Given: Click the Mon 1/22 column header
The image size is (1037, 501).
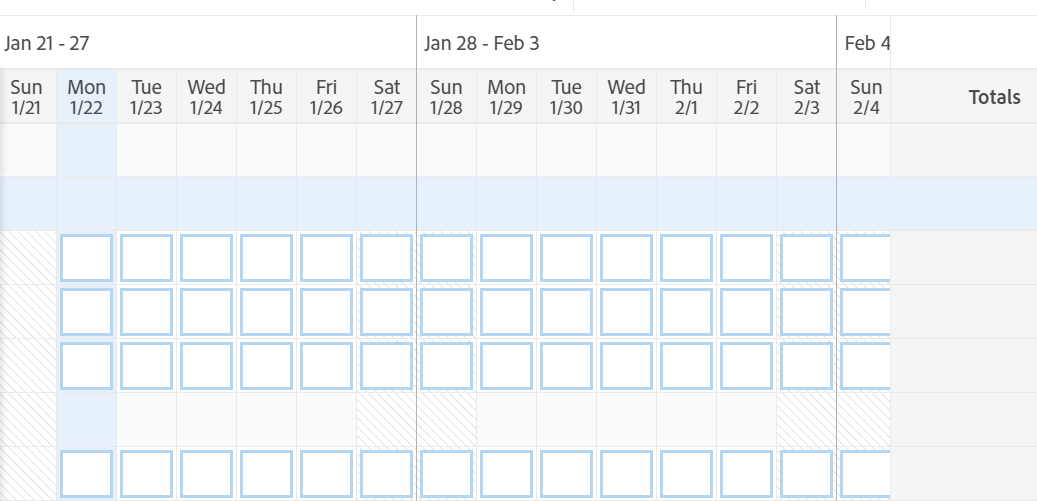Looking at the screenshot, I should tap(87, 97).
